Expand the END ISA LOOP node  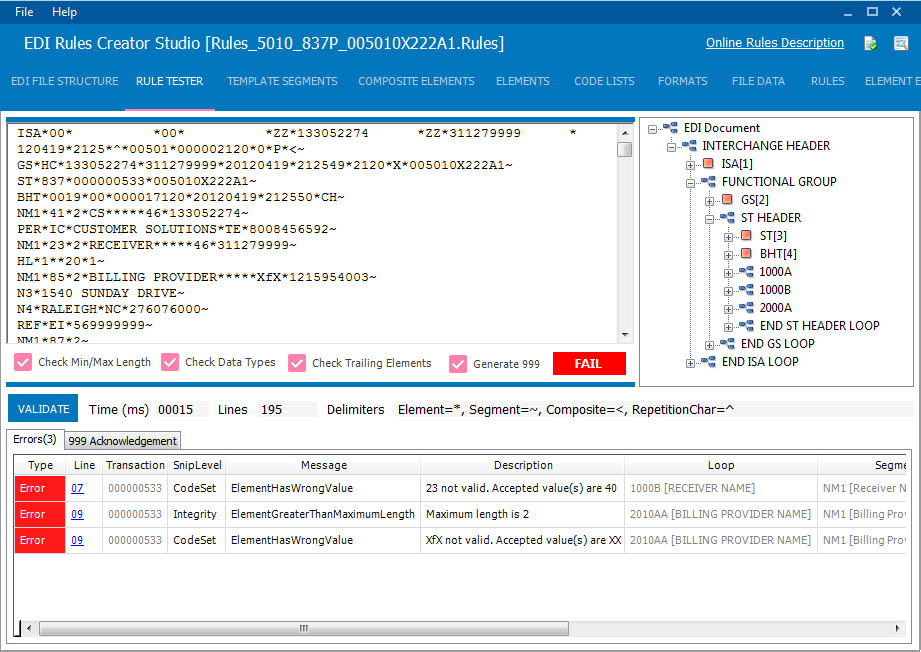click(691, 364)
